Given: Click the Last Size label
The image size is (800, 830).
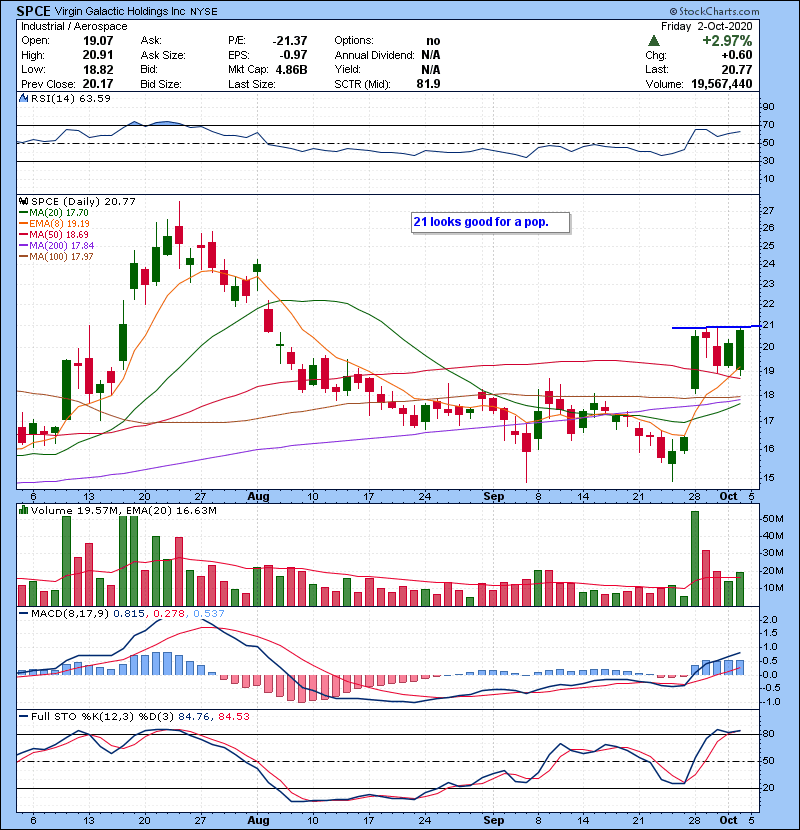Looking at the screenshot, I should click(x=252, y=84).
